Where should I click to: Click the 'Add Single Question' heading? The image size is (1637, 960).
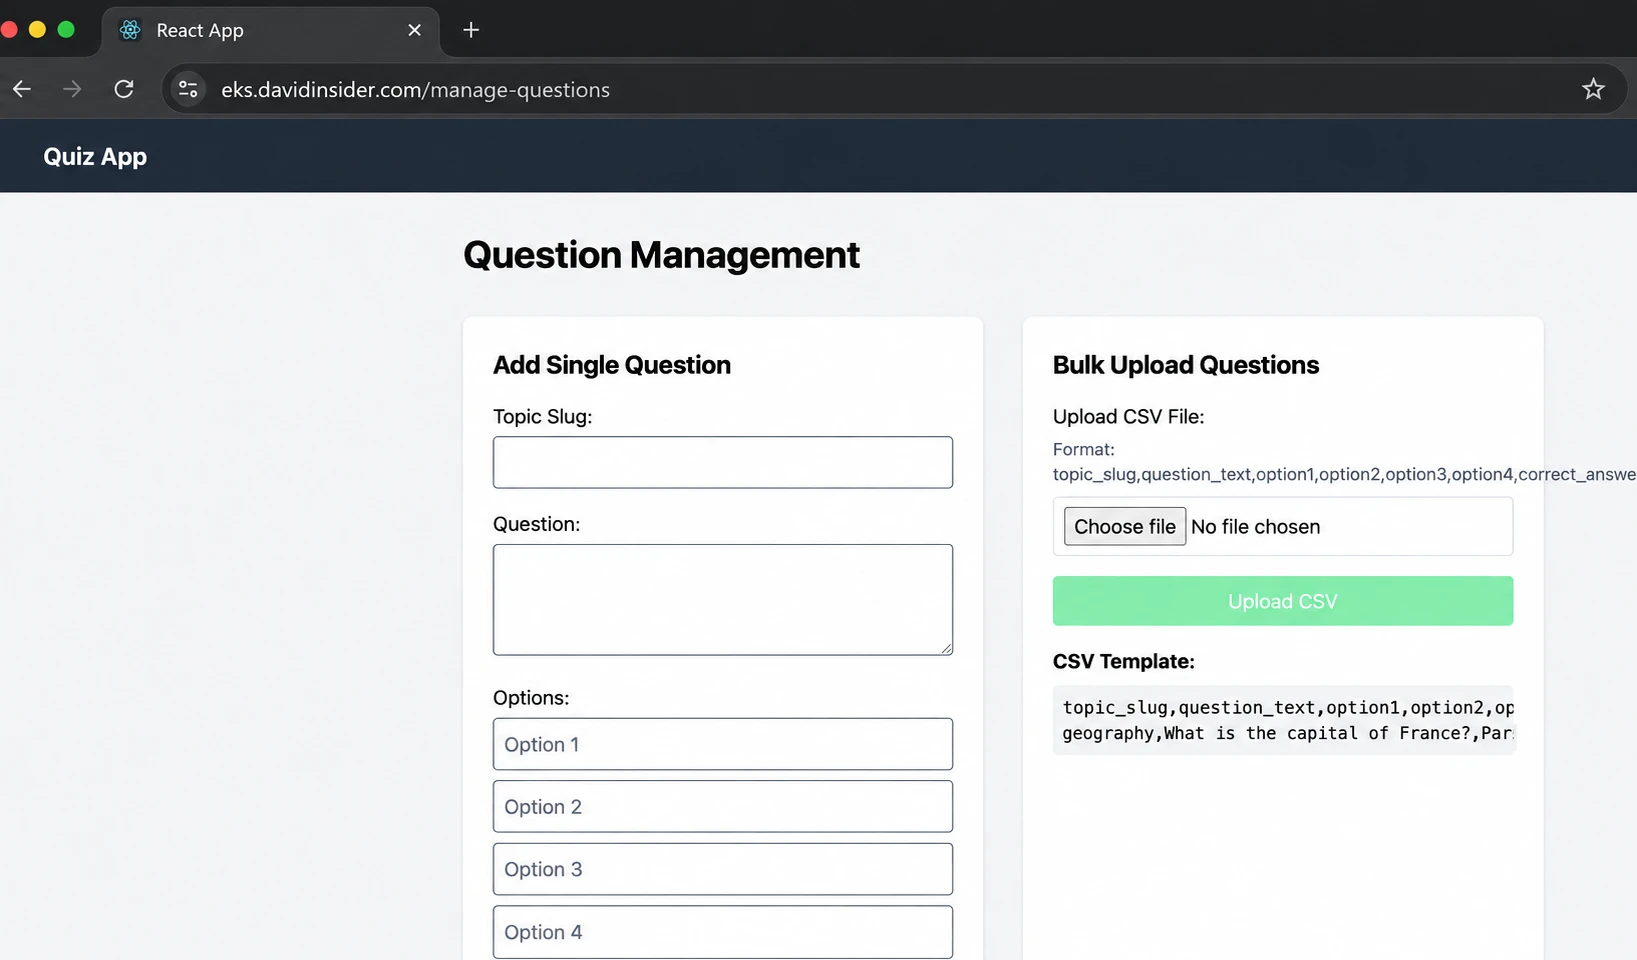click(612, 365)
